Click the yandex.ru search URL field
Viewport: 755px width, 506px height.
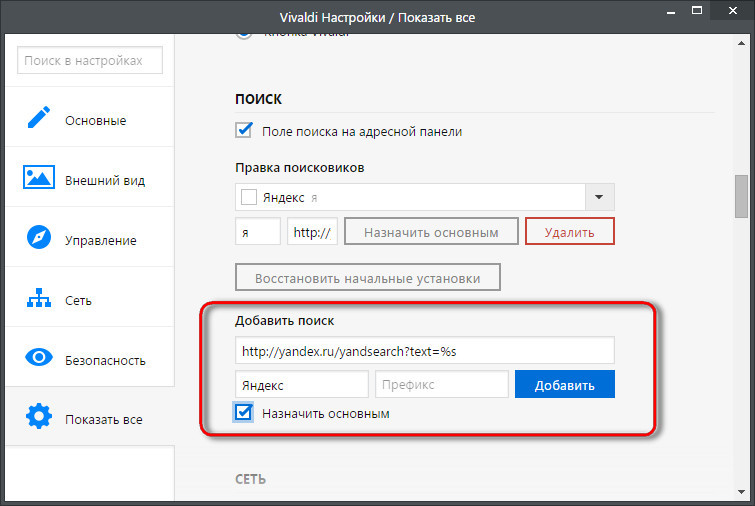425,350
